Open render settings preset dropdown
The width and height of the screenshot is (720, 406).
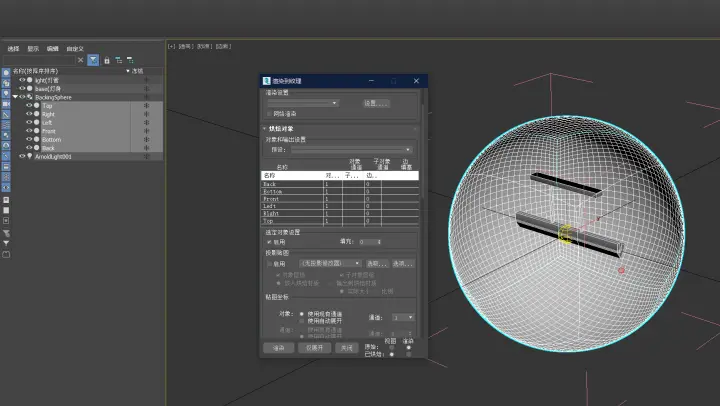pyautogui.click(x=334, y=103)
